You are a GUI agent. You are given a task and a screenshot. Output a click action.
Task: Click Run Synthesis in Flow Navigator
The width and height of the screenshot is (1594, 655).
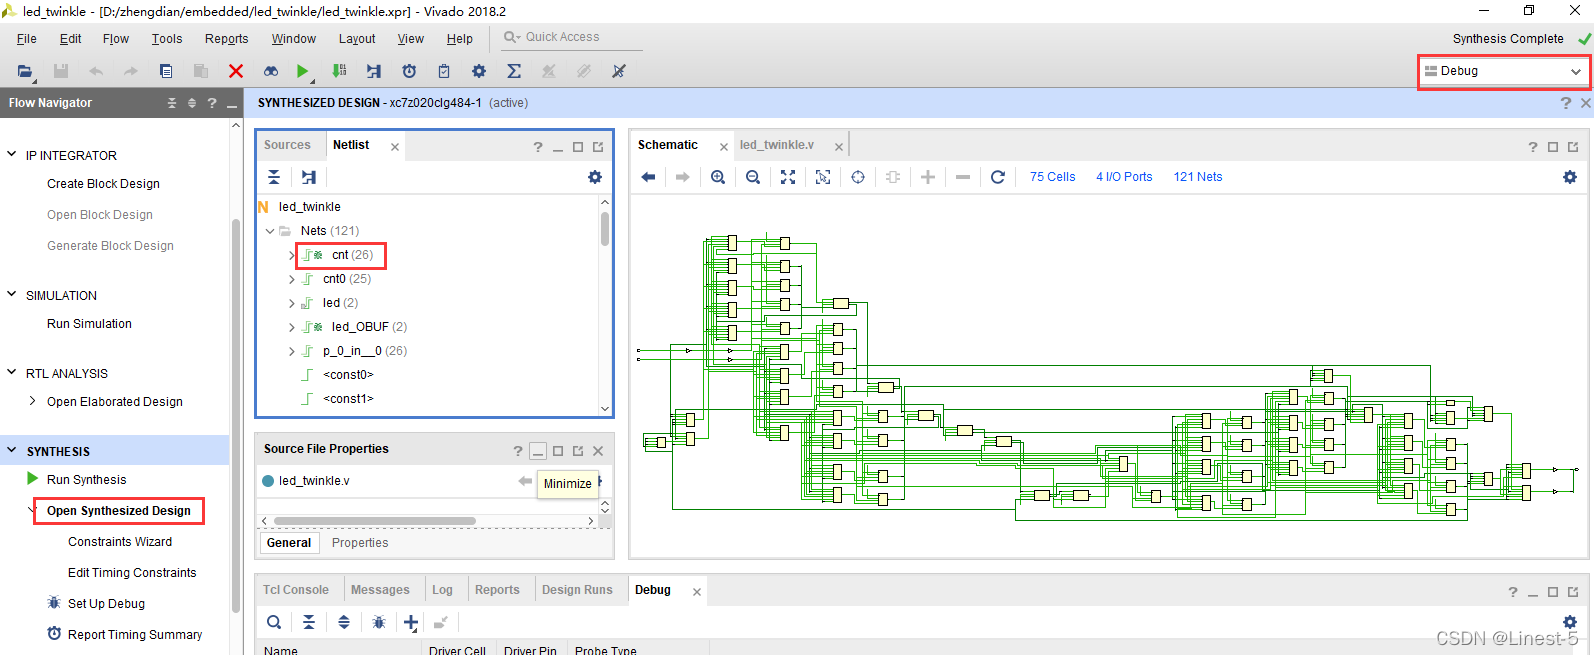(x=87, y=480)
